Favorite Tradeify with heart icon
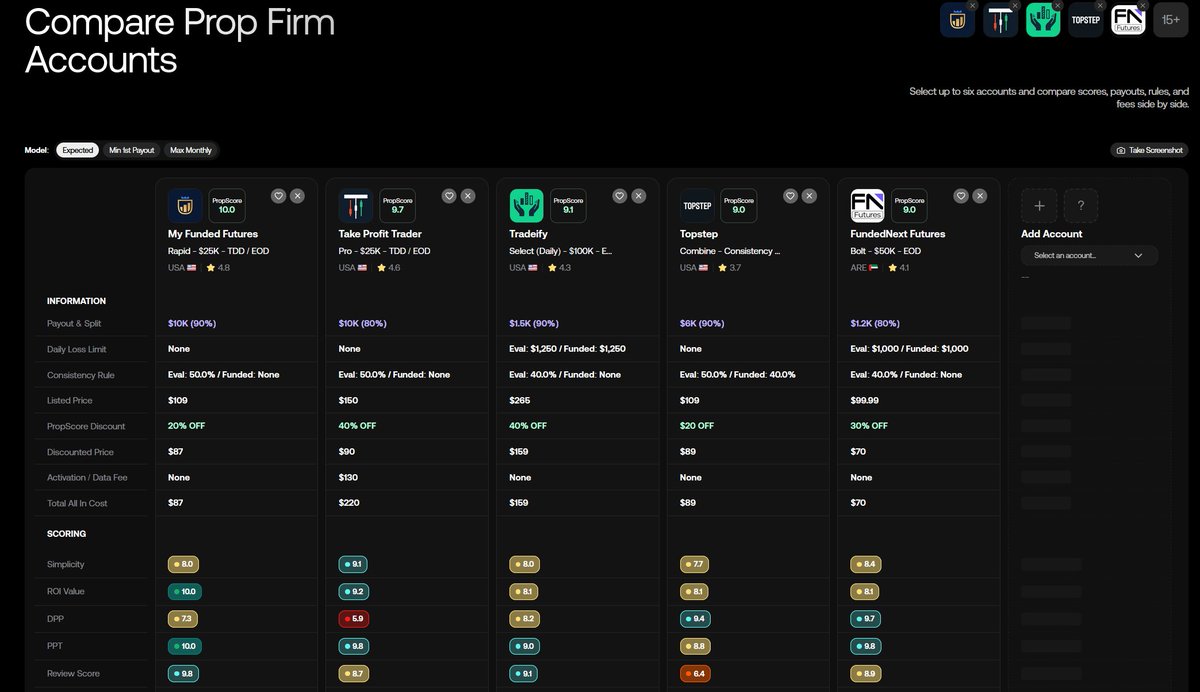The width and height of the screenshot is (1200, 692). click(620, 196)
